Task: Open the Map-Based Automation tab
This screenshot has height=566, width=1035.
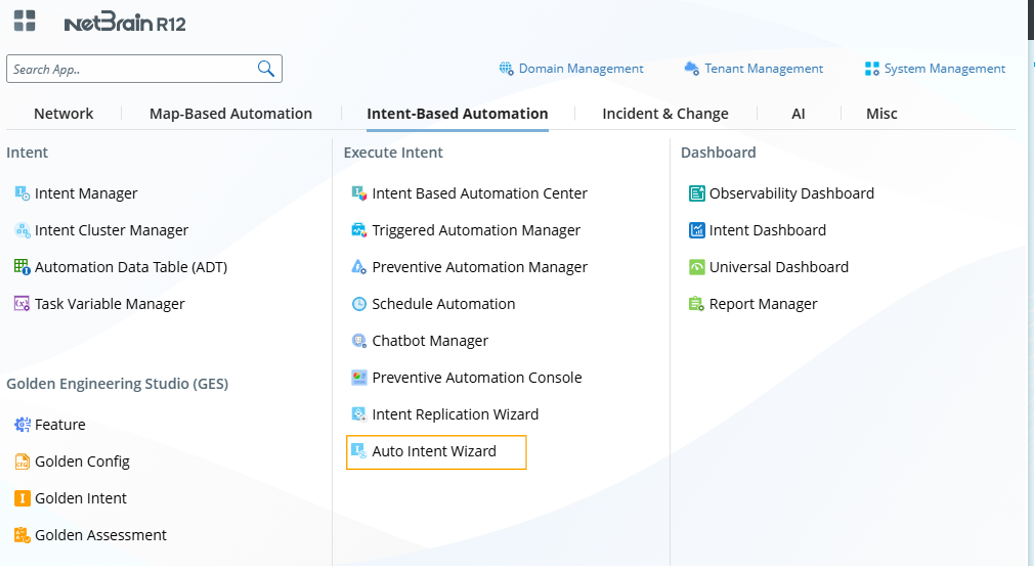Action: (230, 114)
